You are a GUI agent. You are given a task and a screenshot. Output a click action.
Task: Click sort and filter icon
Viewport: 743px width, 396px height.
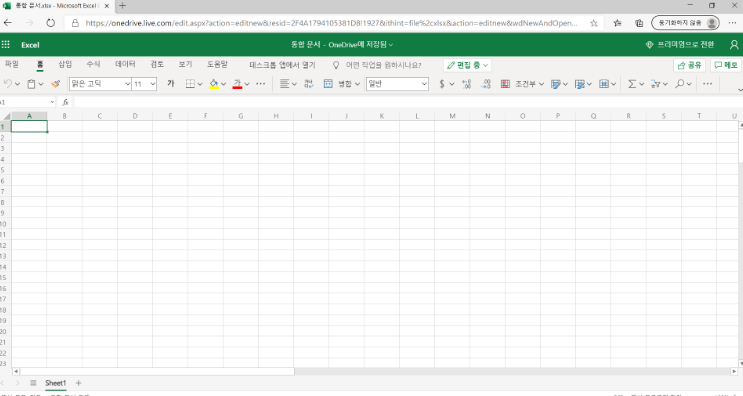tap(656, 84)
